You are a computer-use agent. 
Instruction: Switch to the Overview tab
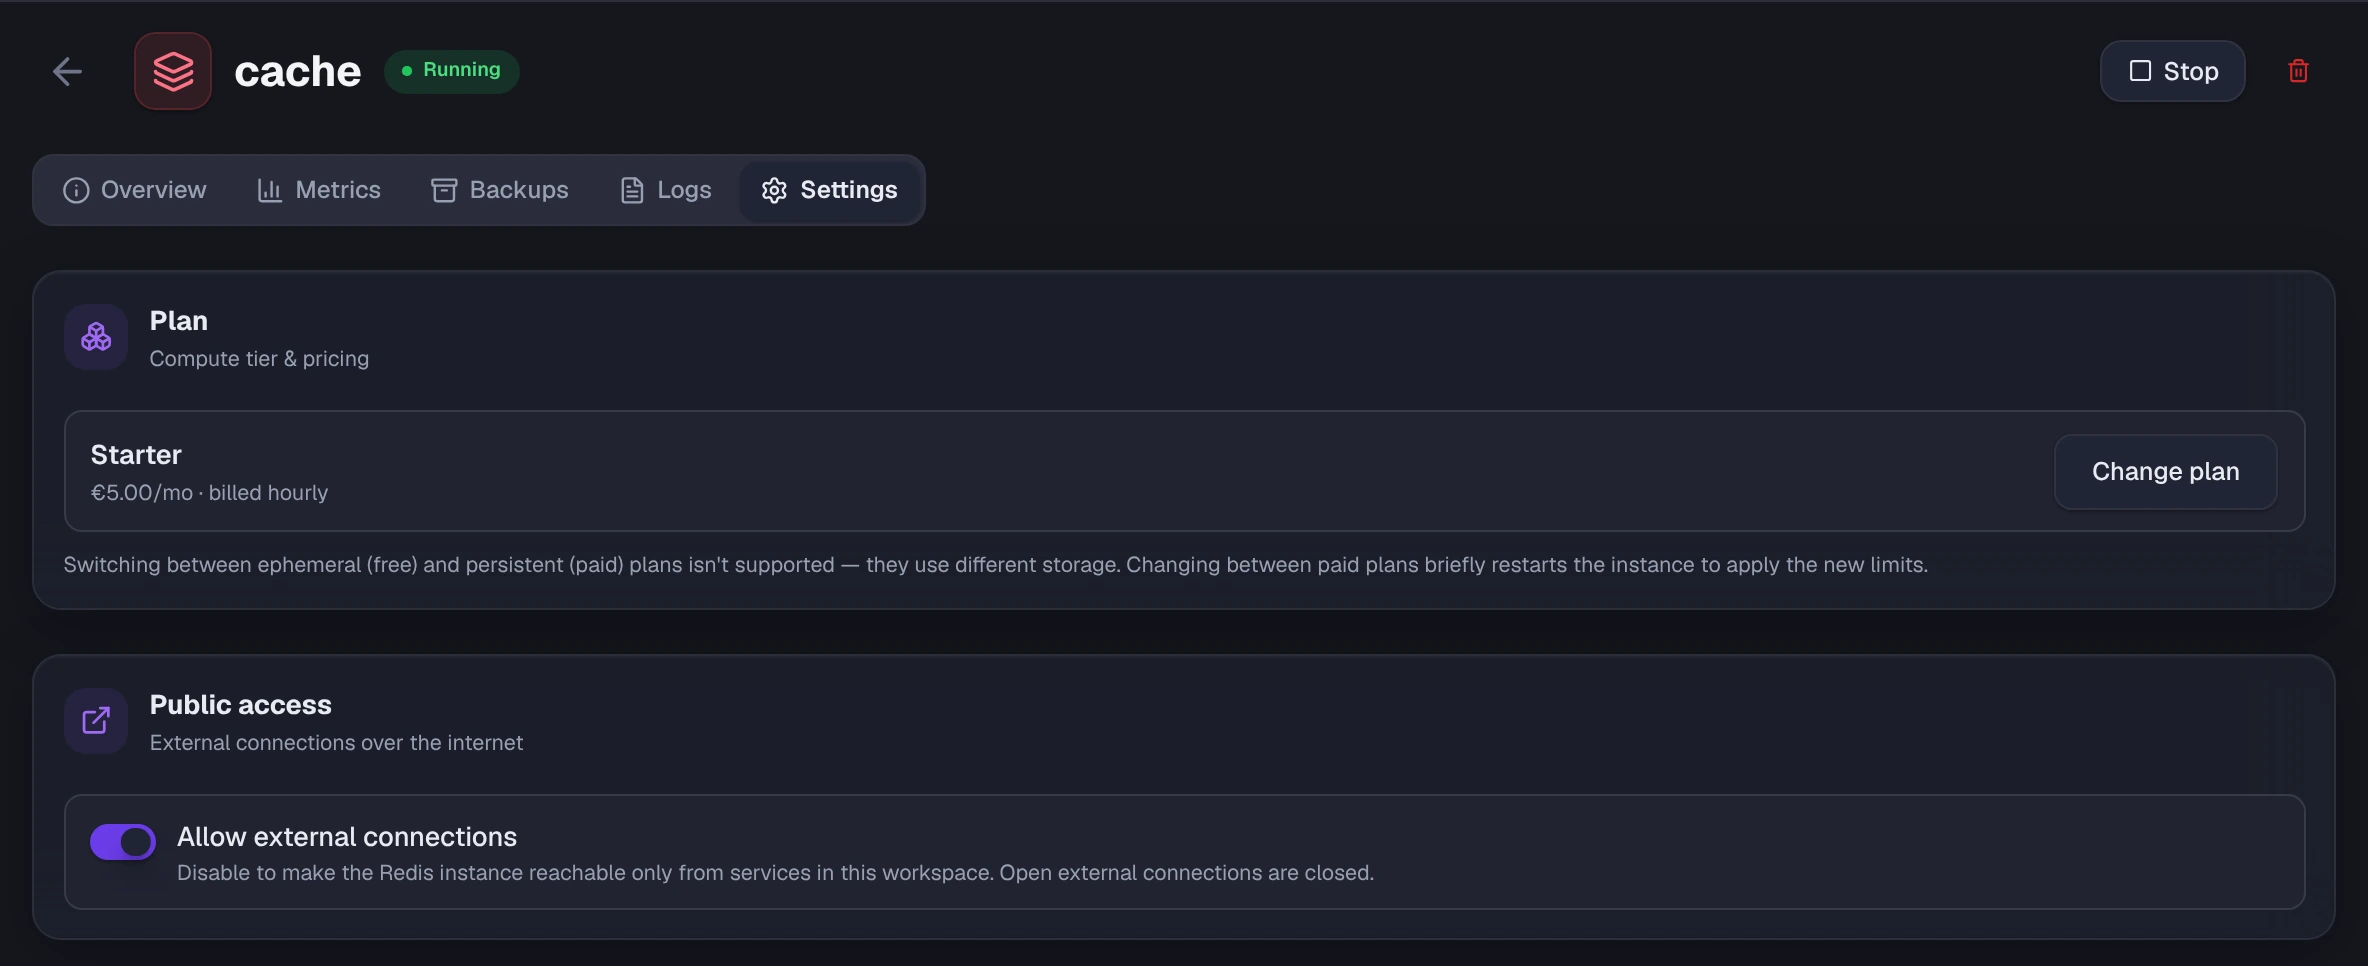click(134, 190)
